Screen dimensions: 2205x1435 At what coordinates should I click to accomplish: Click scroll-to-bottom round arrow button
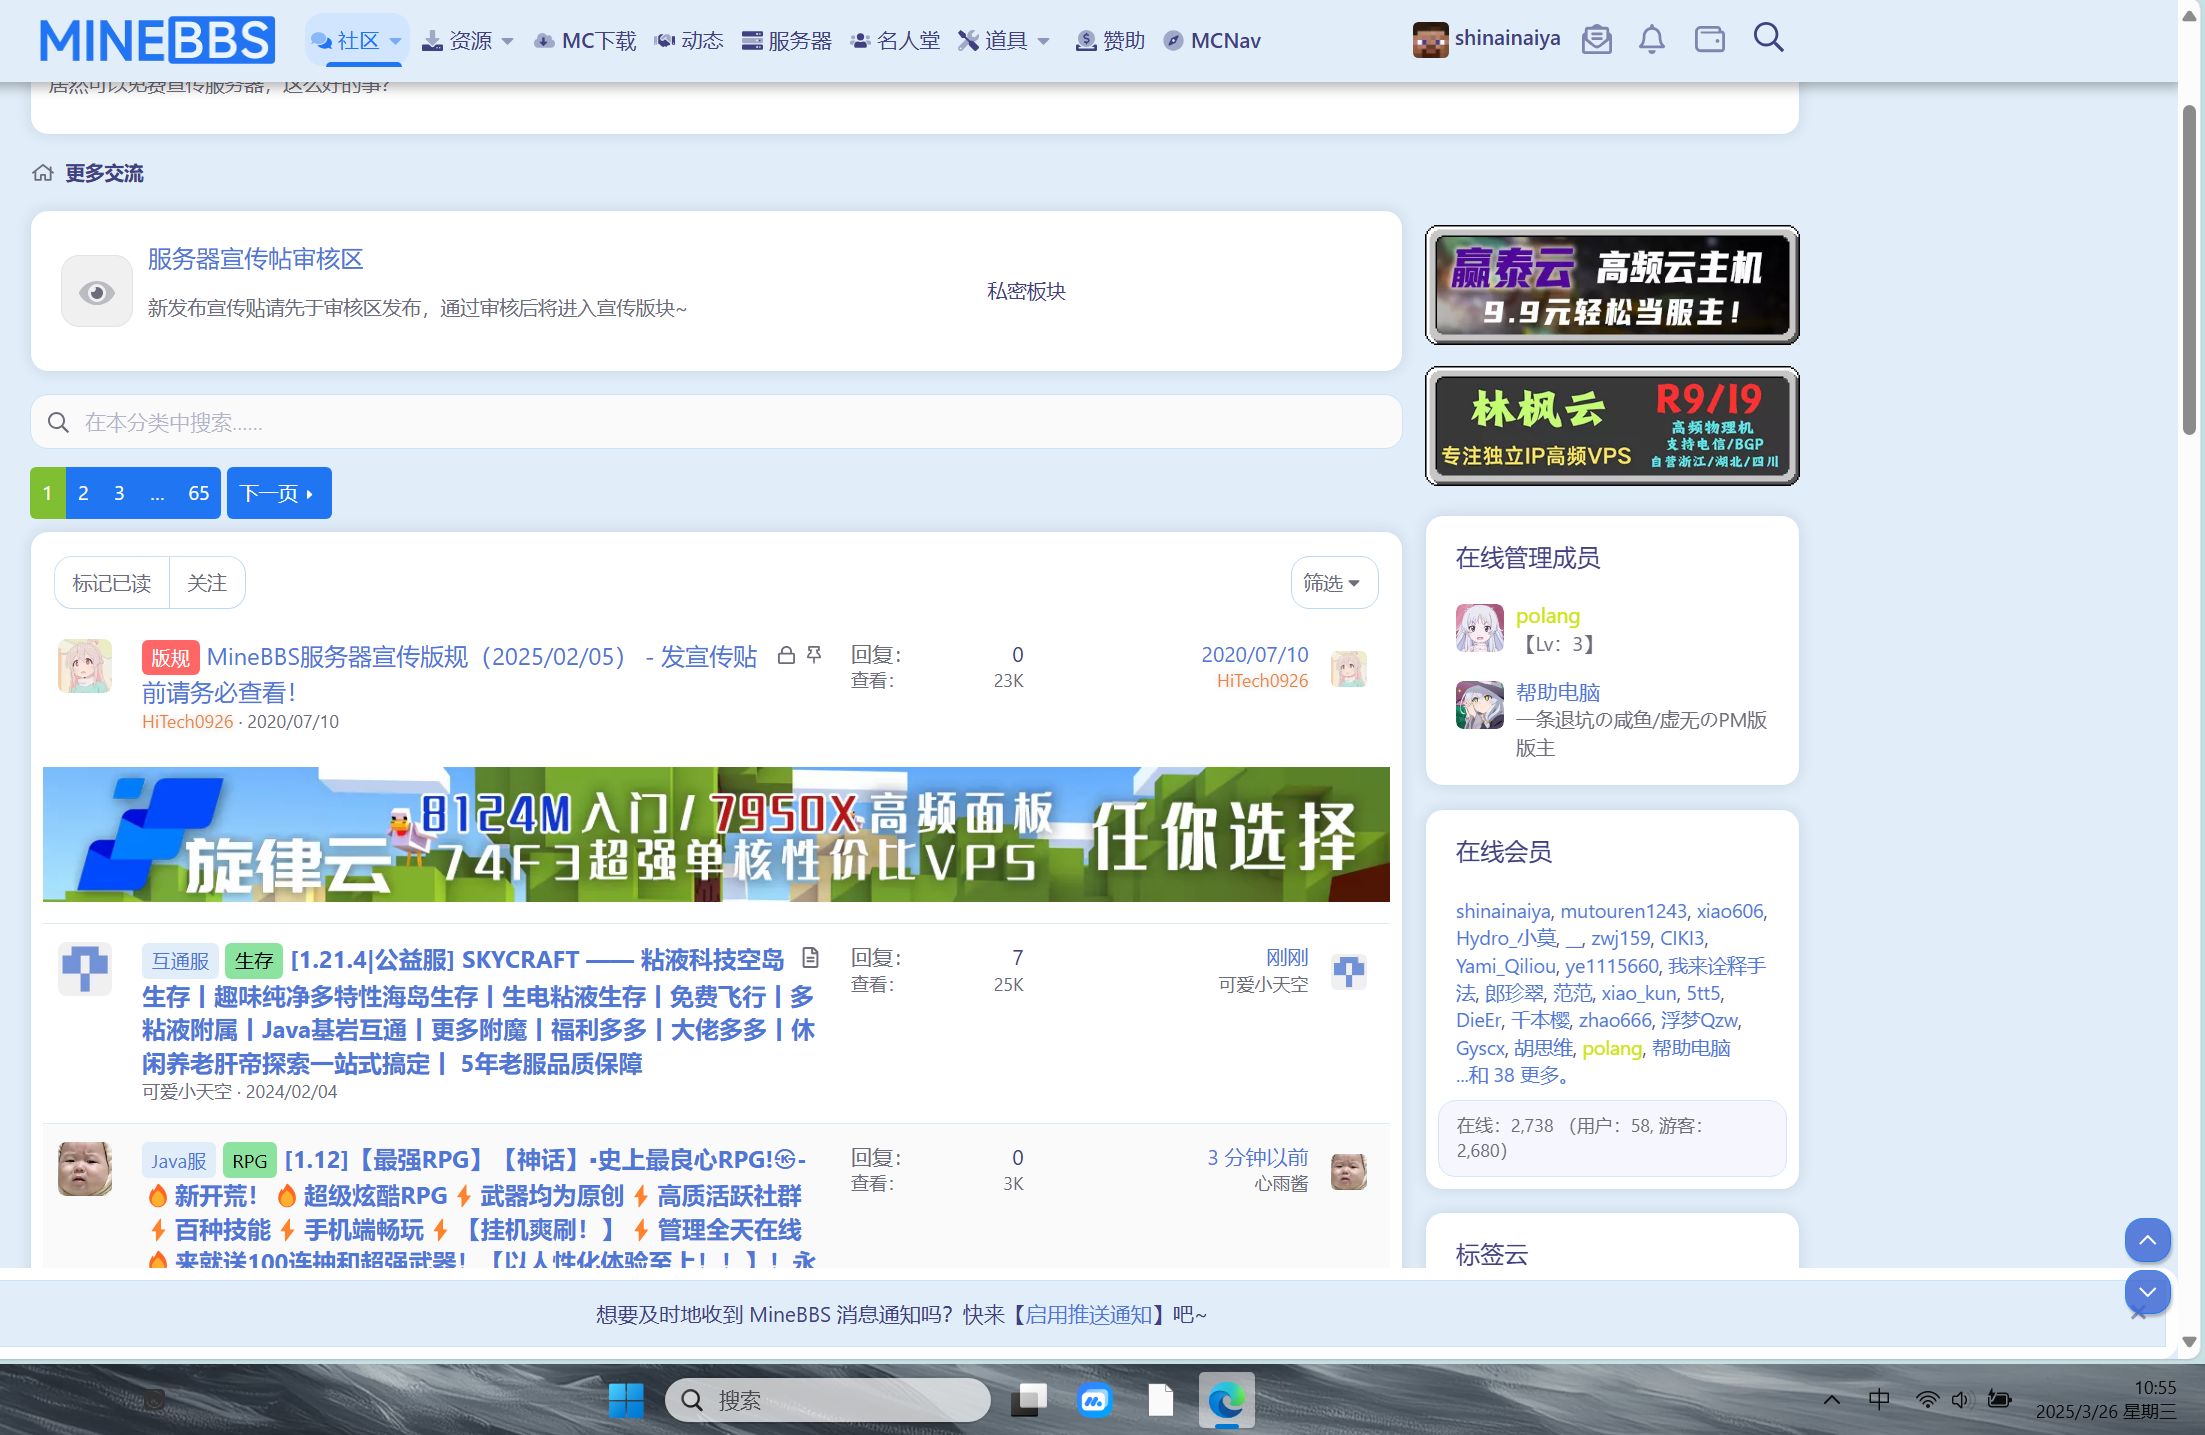point(2147,1291)
